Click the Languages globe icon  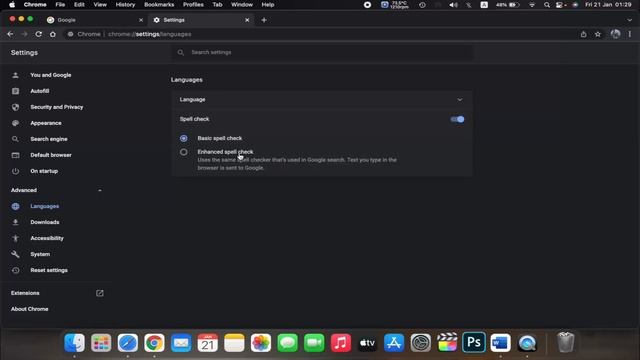coord(16,206)
